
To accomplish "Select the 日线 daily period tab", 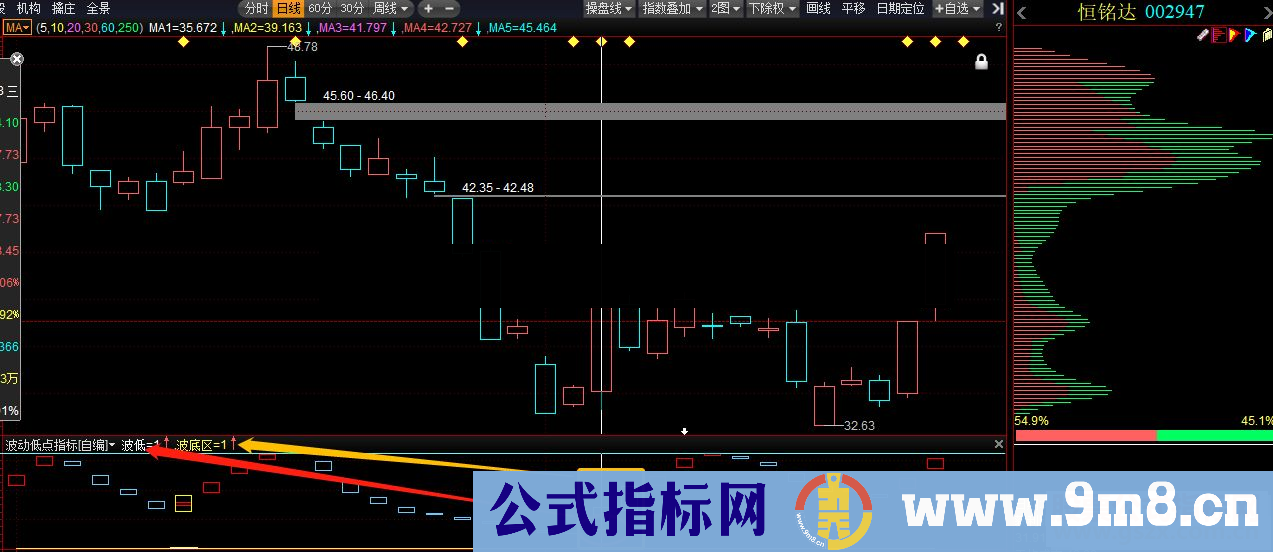I will [288, 8].
